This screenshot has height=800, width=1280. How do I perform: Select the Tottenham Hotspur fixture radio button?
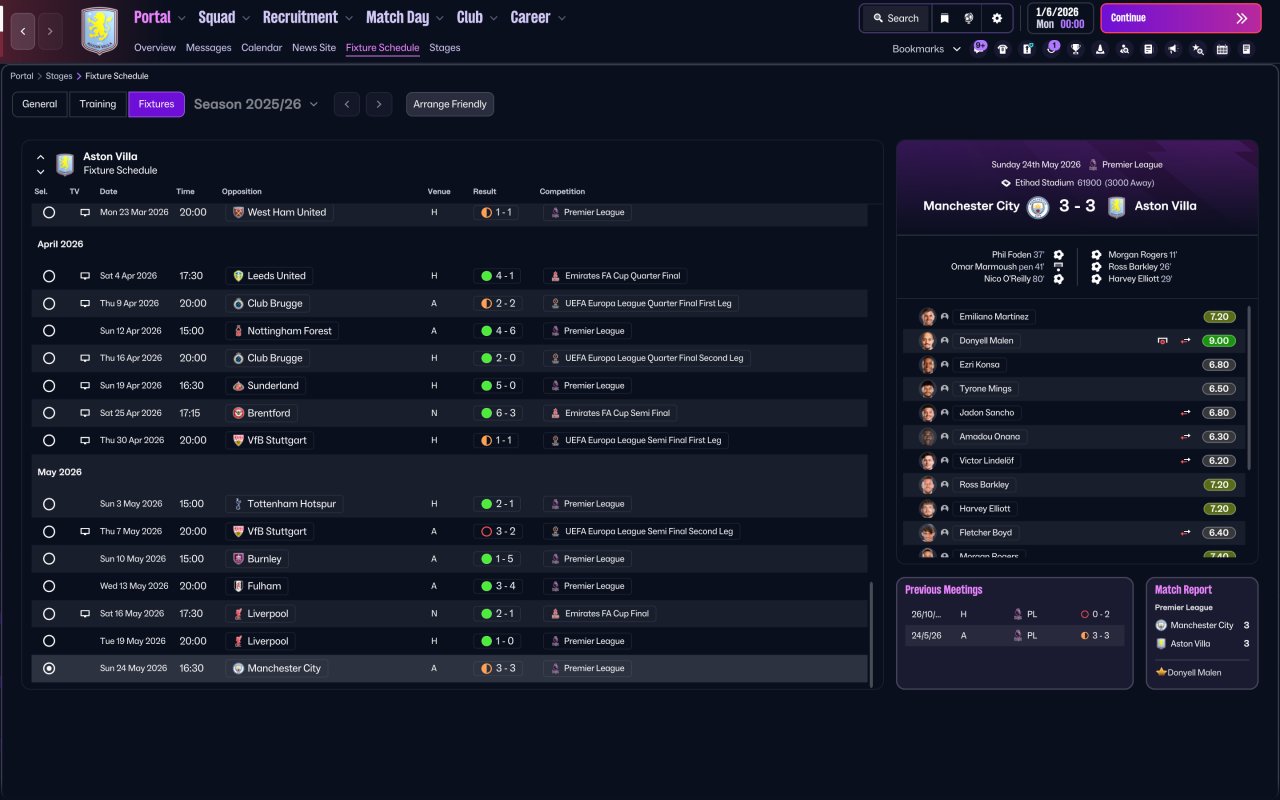click(49, 504)
